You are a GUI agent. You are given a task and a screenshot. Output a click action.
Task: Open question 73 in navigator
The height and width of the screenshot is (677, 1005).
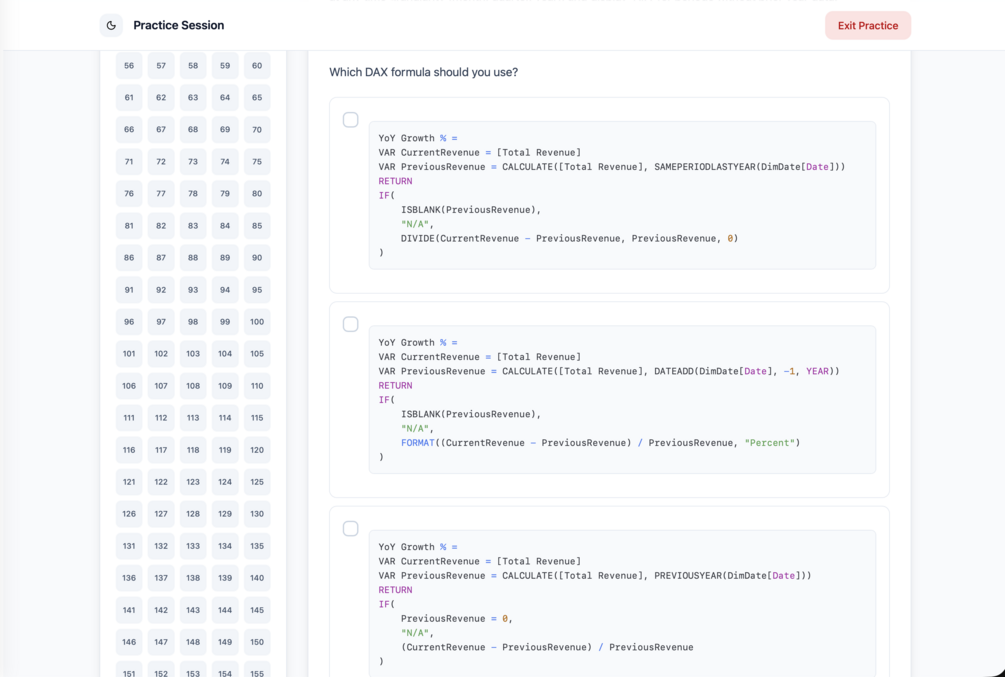click(193, 162)
